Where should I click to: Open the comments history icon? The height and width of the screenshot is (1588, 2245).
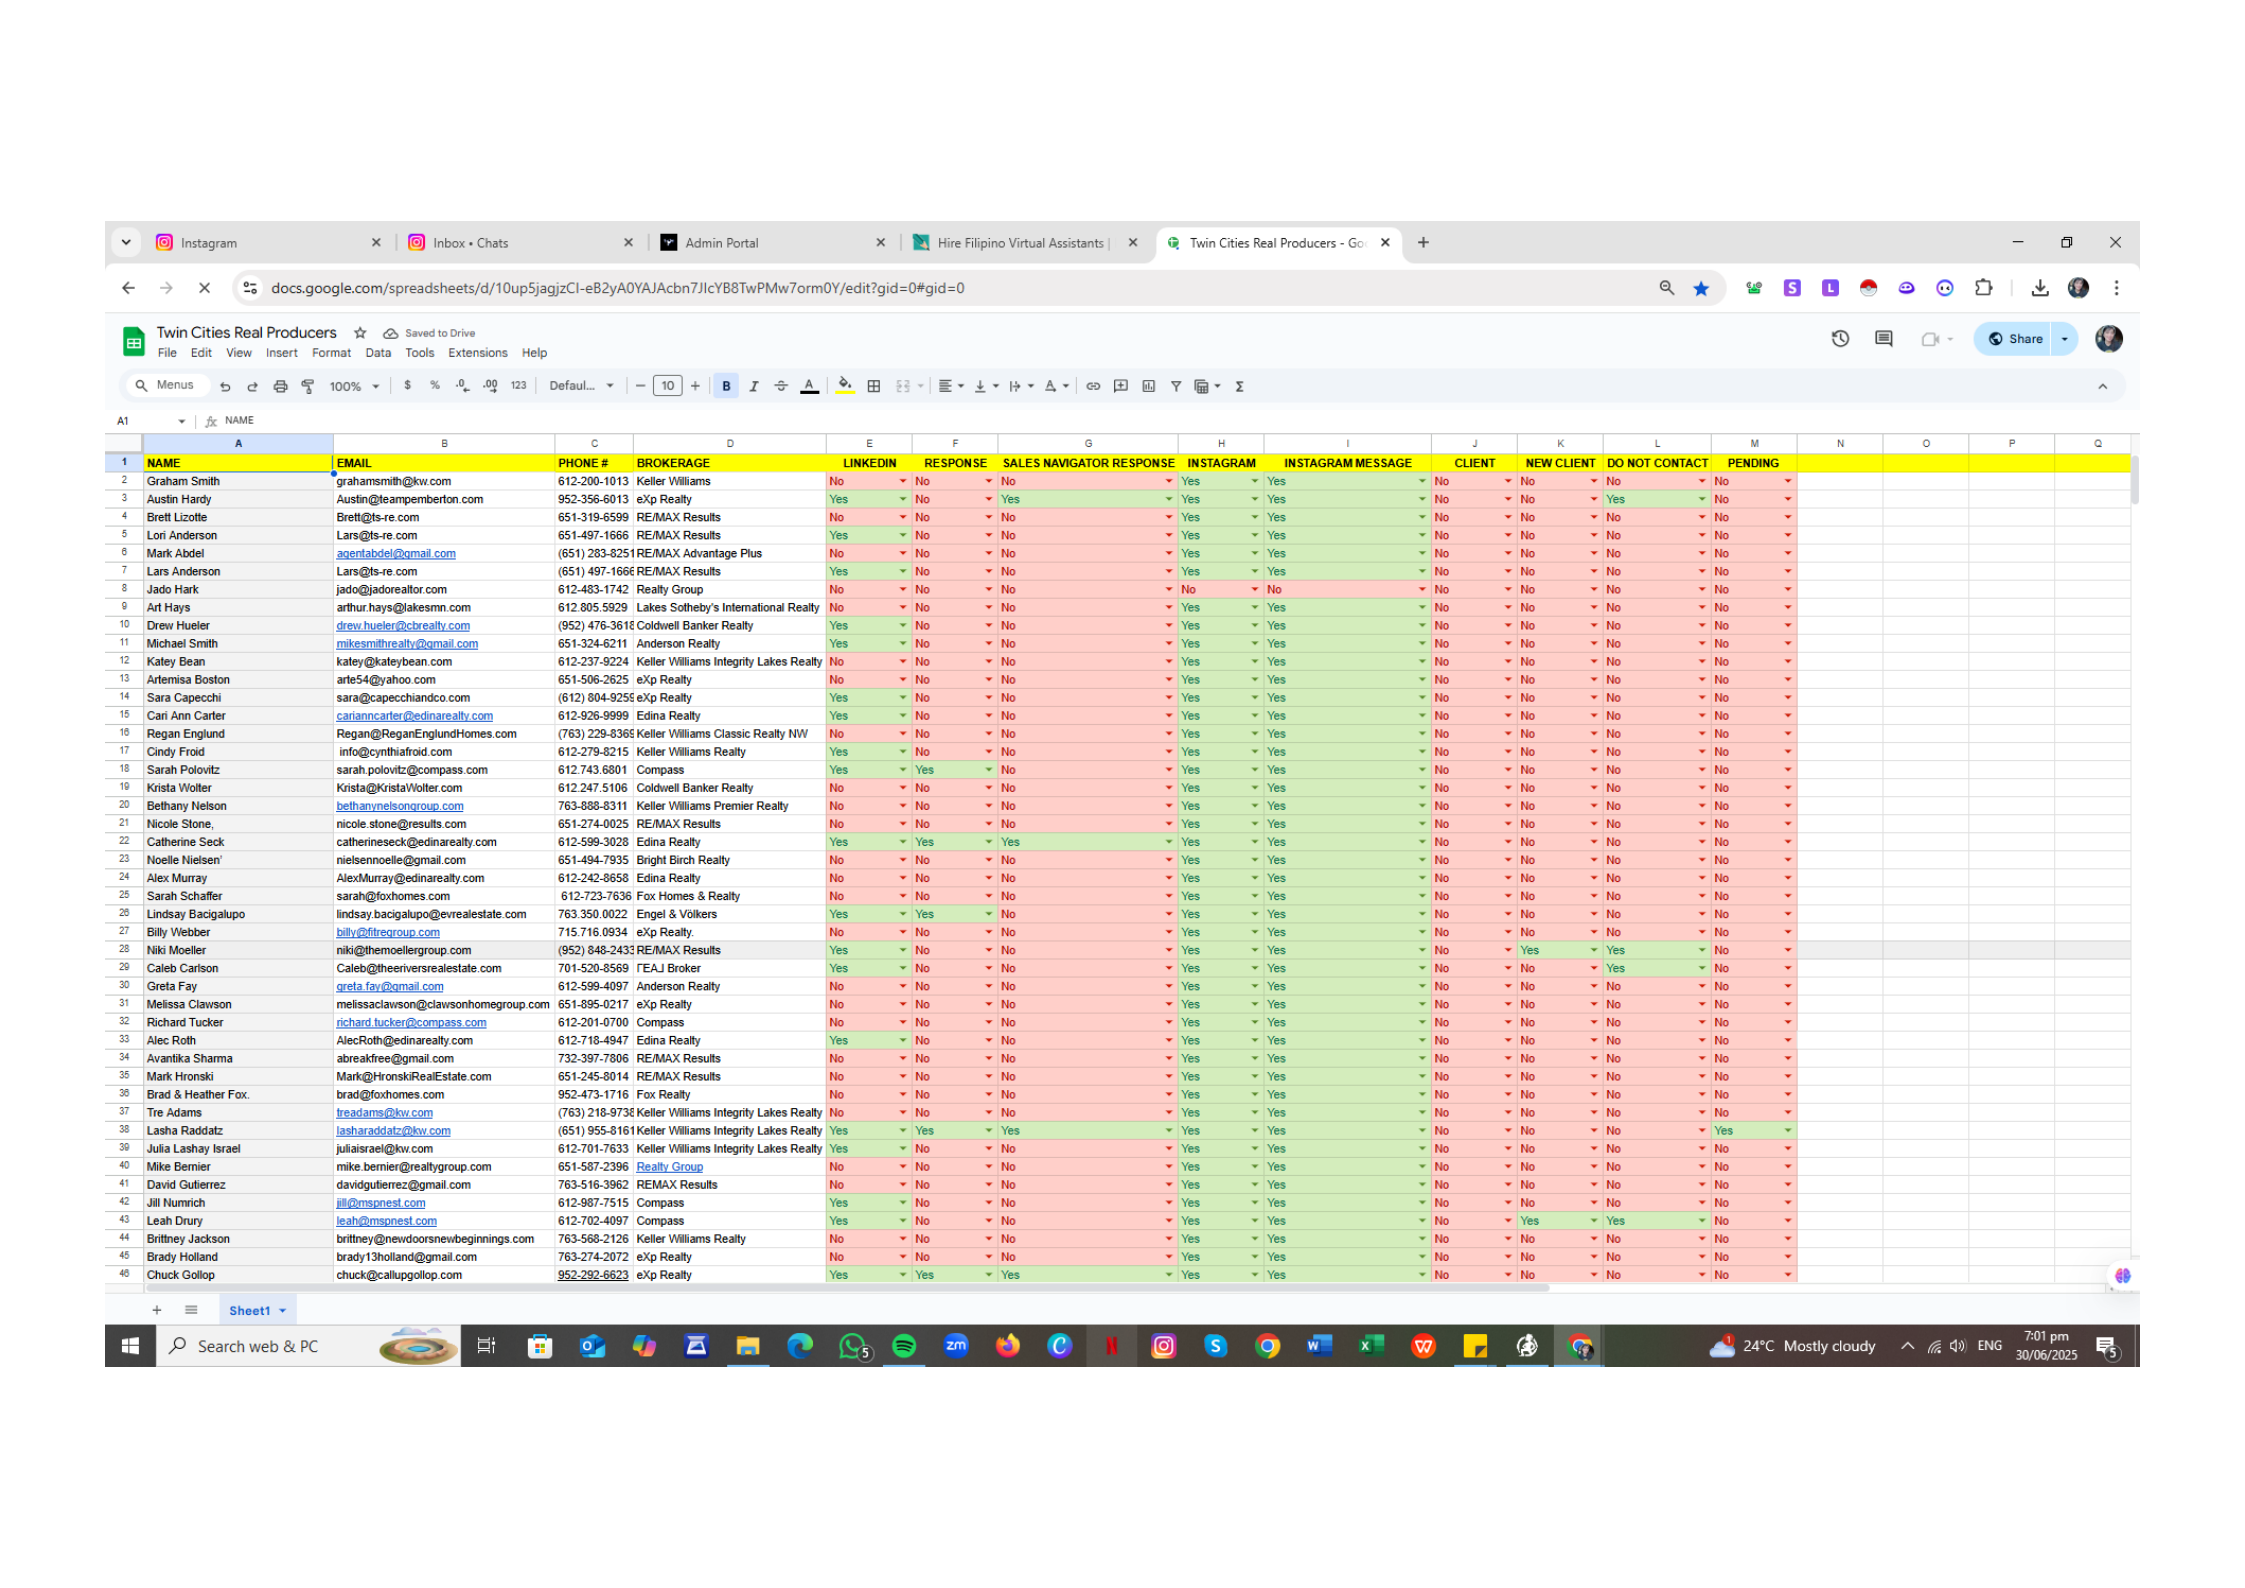click(1884, 339)
